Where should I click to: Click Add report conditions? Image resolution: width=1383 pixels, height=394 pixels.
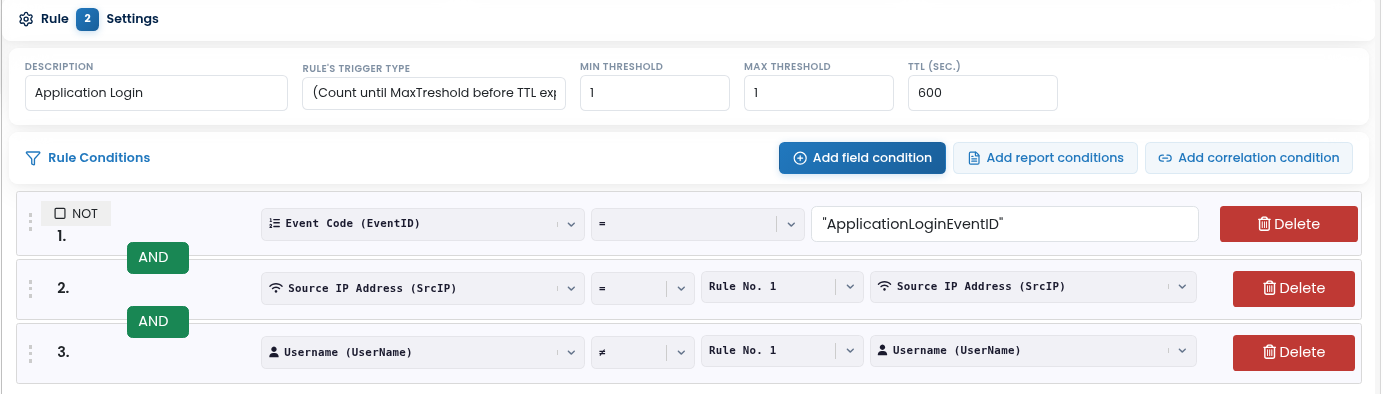[x=1045, y=158]
